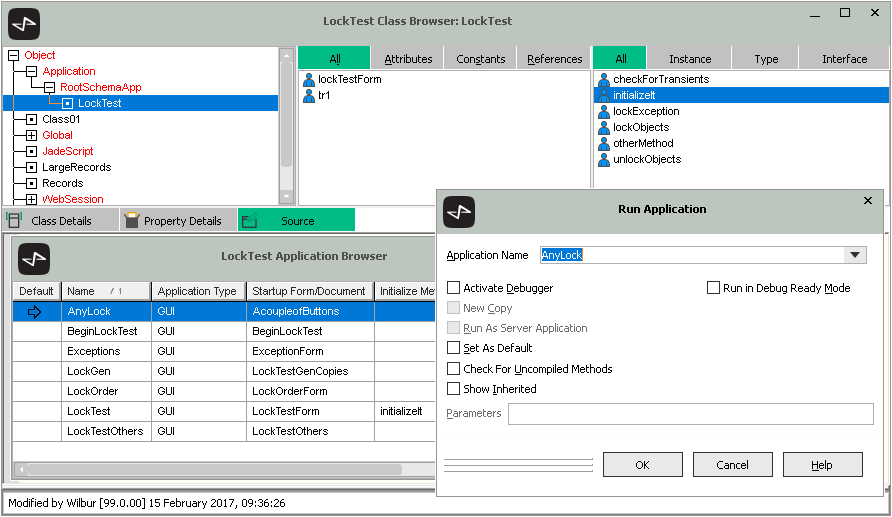The image size is (892, 517).
Task: Click the lockException method icon
Action: pos(603,112)
